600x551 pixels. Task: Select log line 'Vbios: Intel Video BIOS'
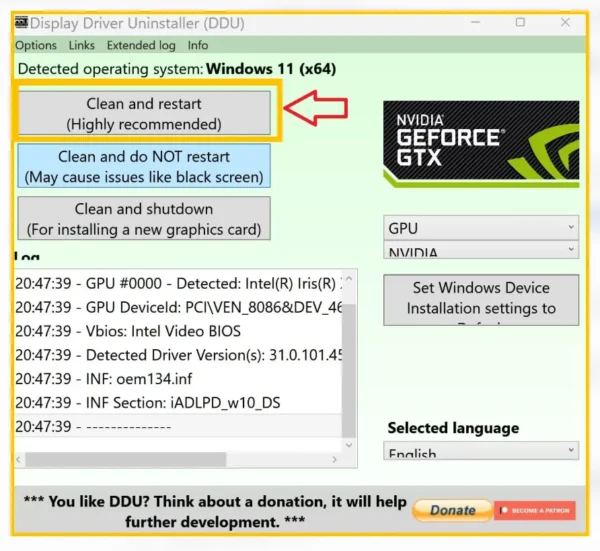[178, 331]
